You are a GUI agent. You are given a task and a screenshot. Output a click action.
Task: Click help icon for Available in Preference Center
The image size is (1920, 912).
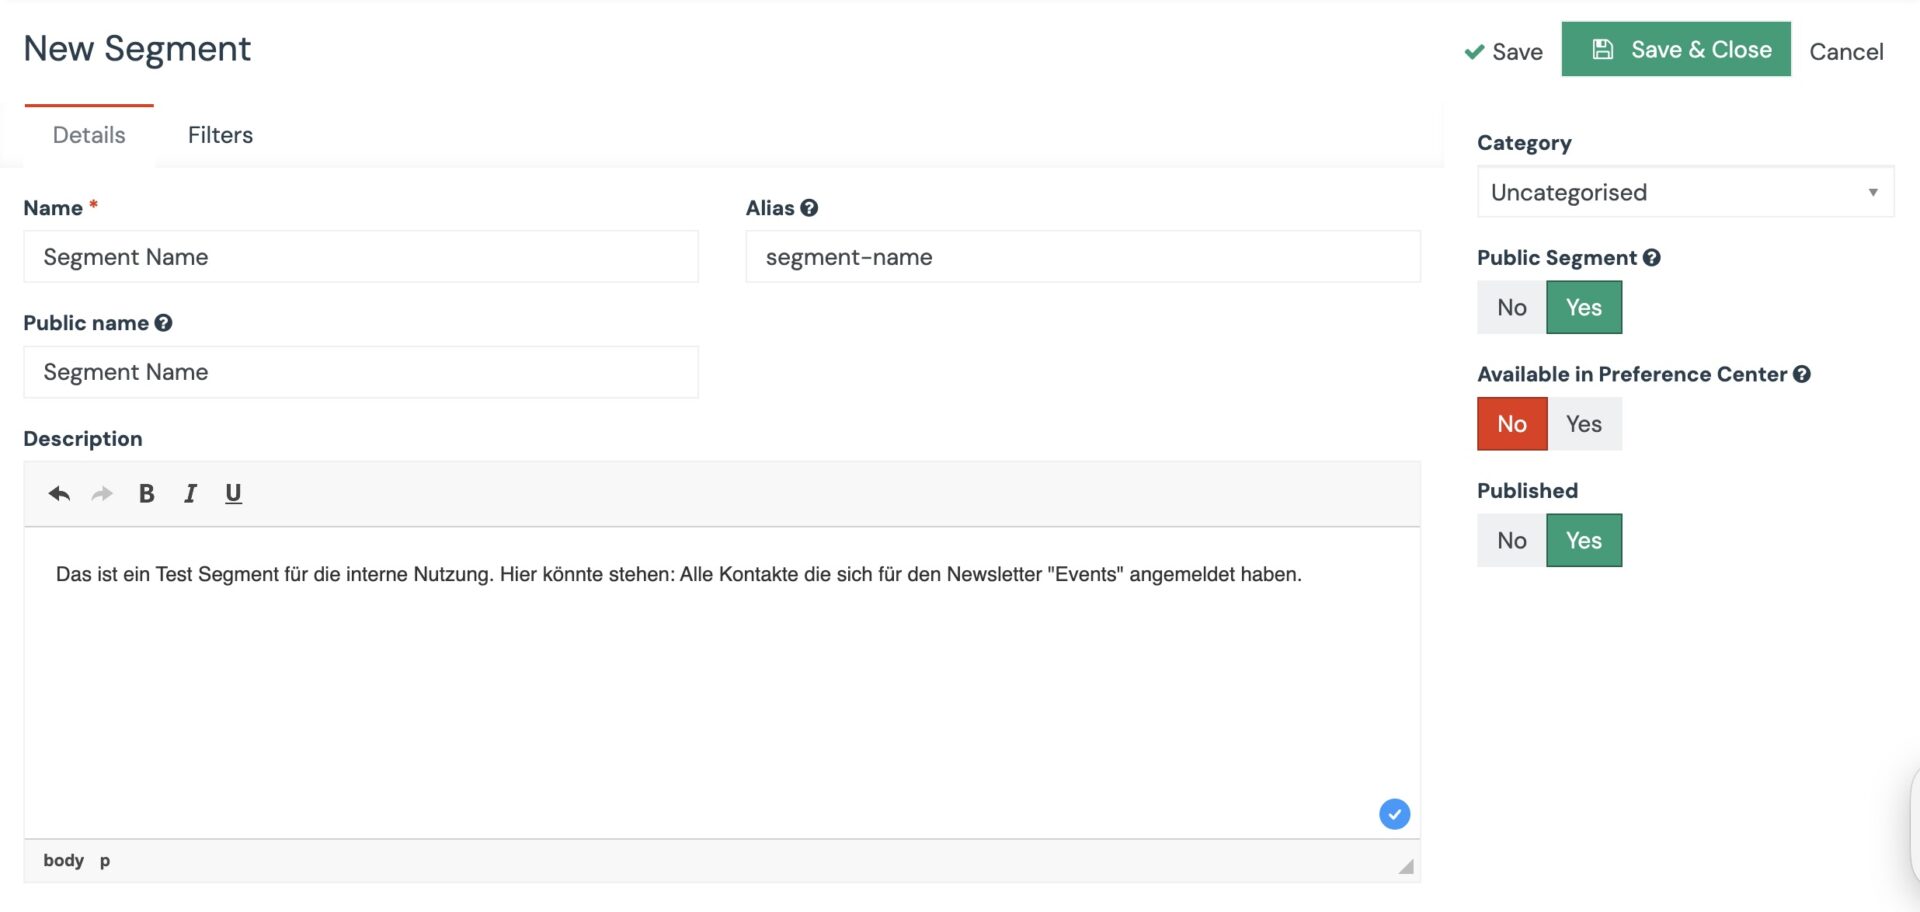(x=1801, y=374)
